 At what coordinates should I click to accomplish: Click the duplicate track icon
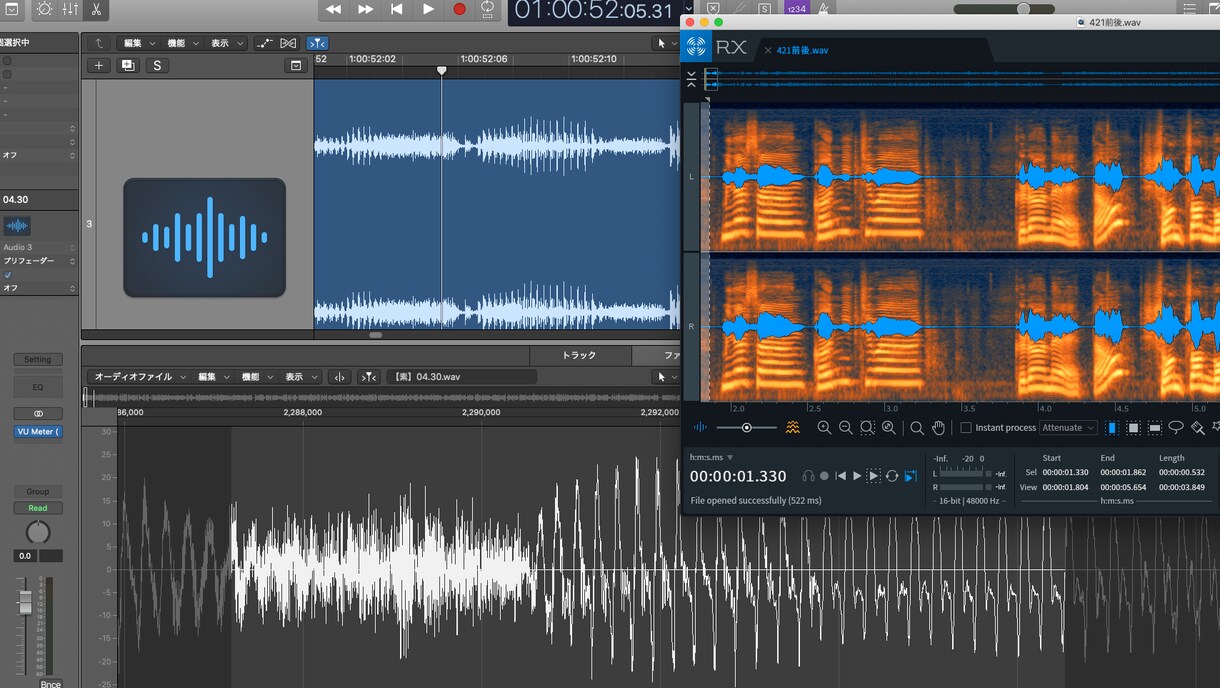pos(127,65)
